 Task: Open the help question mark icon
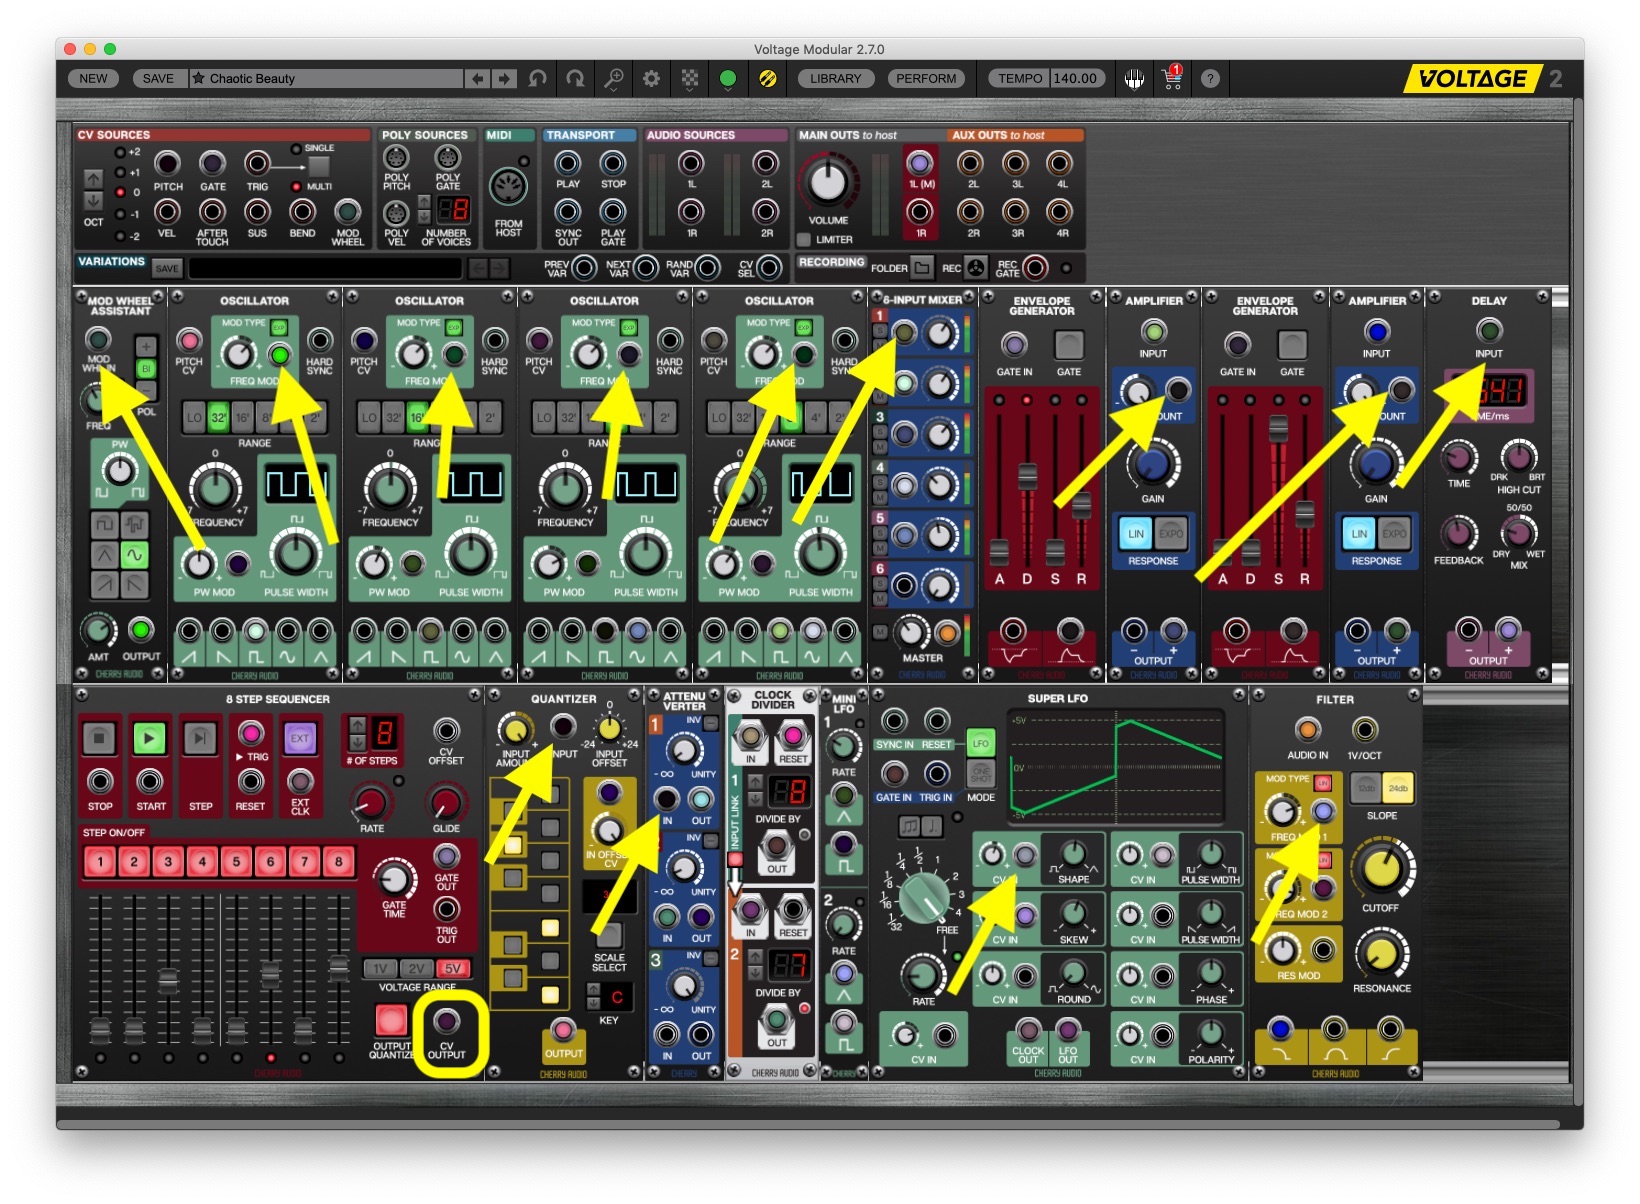point(1210,78)
